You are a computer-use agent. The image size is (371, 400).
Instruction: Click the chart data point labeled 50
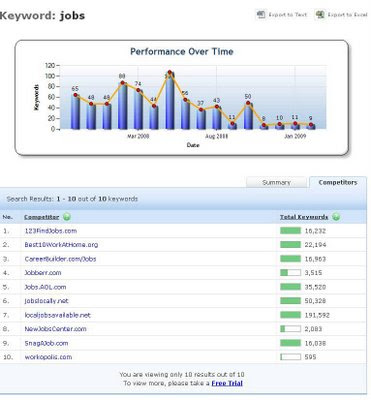click(248, 103)
